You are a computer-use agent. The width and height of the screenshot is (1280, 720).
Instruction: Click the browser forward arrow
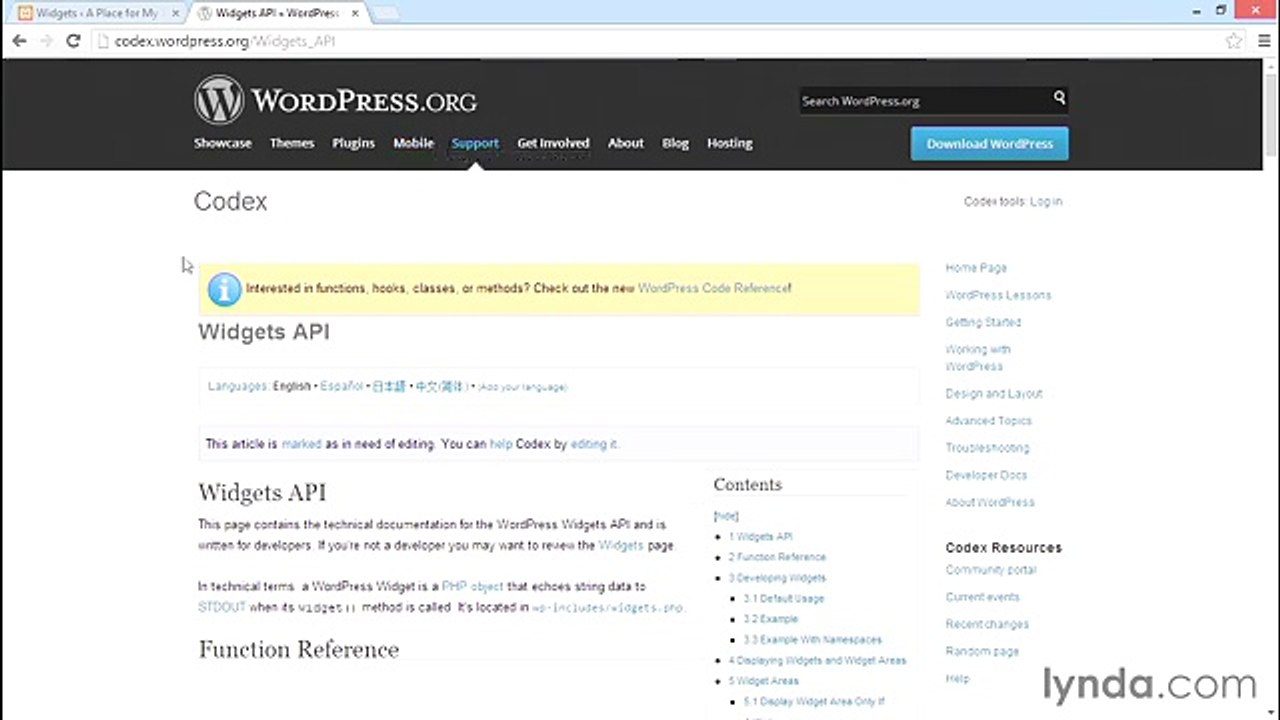click(46, 41)
